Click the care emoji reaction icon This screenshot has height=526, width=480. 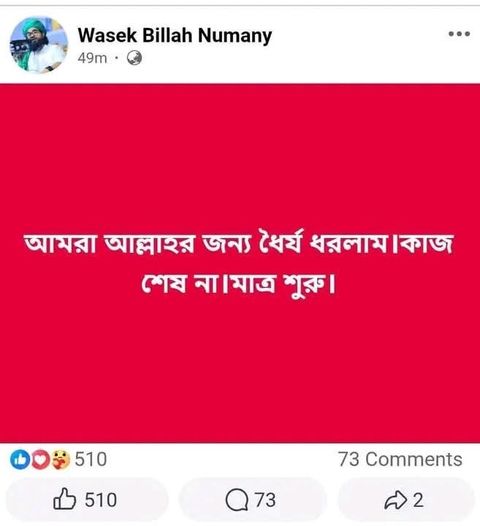(60, 459)
